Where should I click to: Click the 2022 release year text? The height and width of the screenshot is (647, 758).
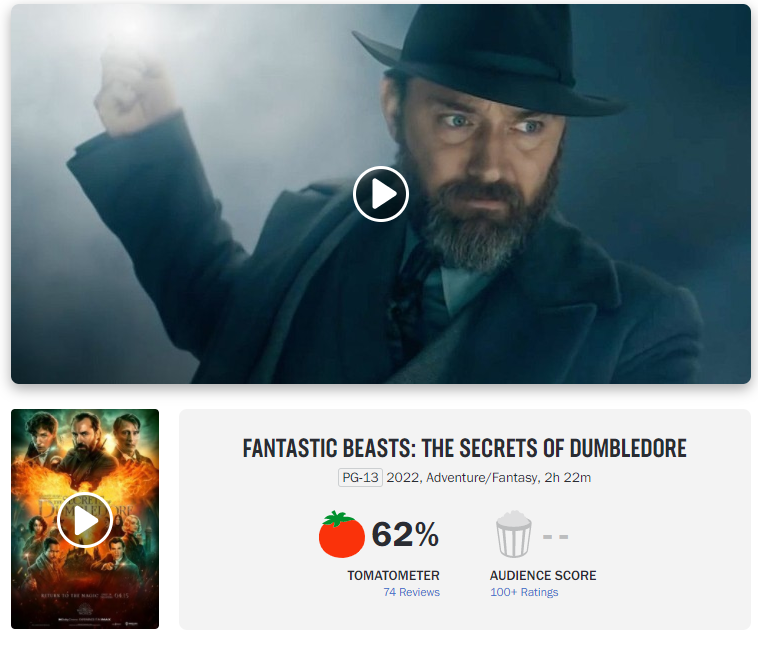tap(403, 478)
